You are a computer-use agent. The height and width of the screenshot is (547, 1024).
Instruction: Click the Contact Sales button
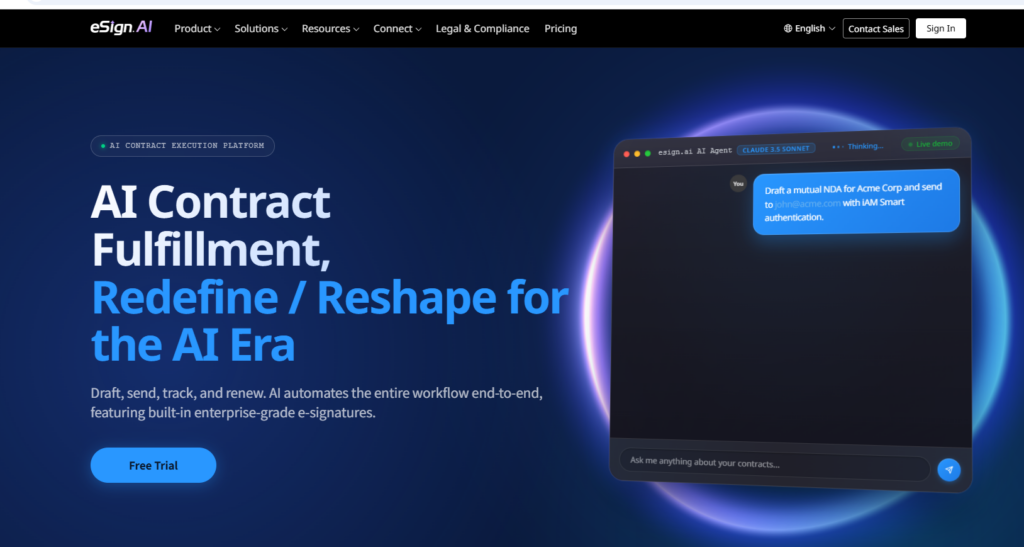click(876, 28)
